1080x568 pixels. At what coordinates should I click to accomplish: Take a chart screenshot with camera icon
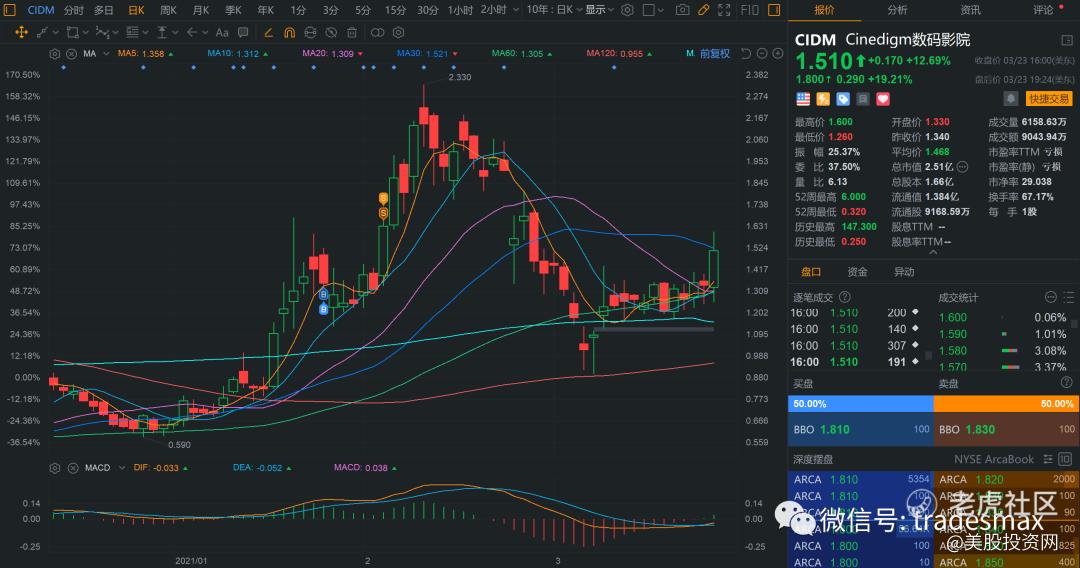coord(682,10)
